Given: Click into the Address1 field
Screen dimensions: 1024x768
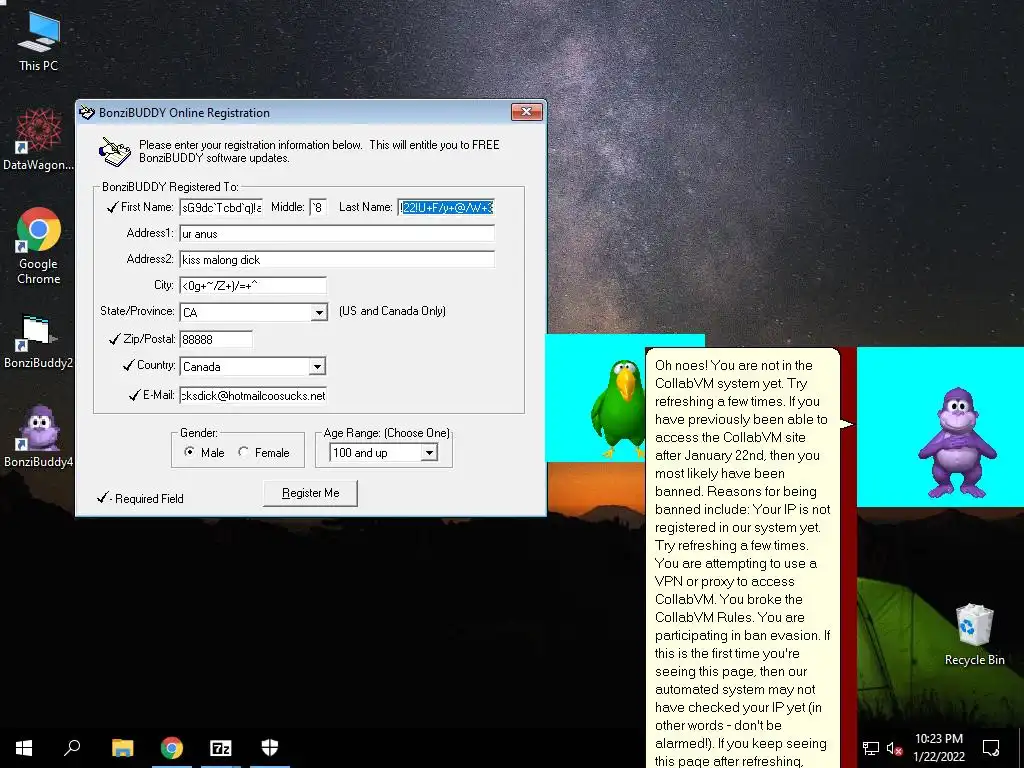Looking at the screenshot, I should point(337,234).
